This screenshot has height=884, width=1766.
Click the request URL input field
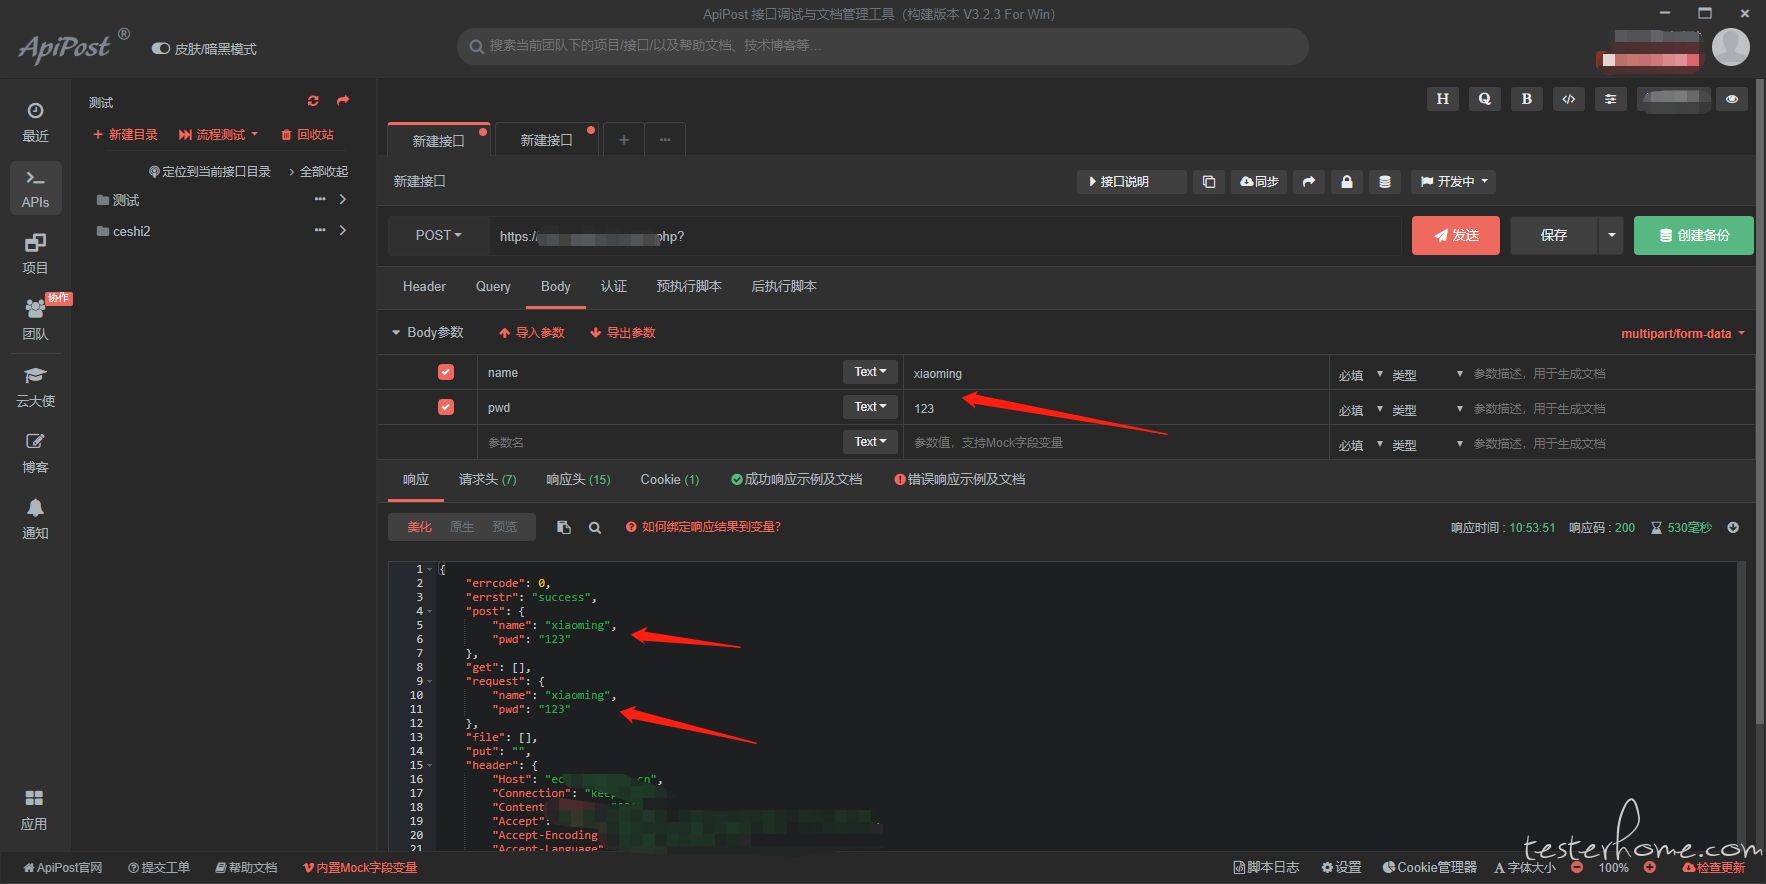pos(945,236)
